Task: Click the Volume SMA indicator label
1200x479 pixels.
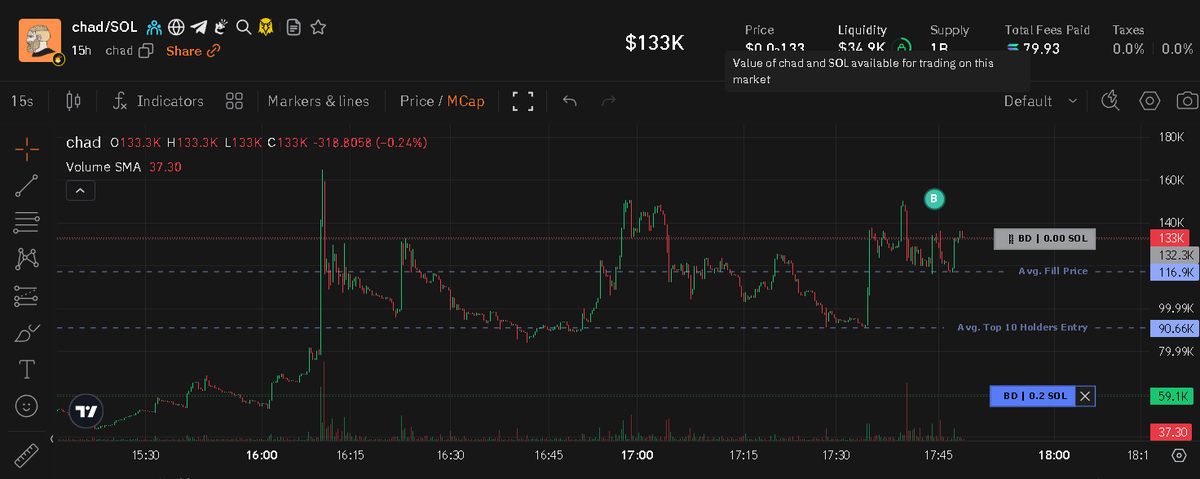Action: click(106, 167)
